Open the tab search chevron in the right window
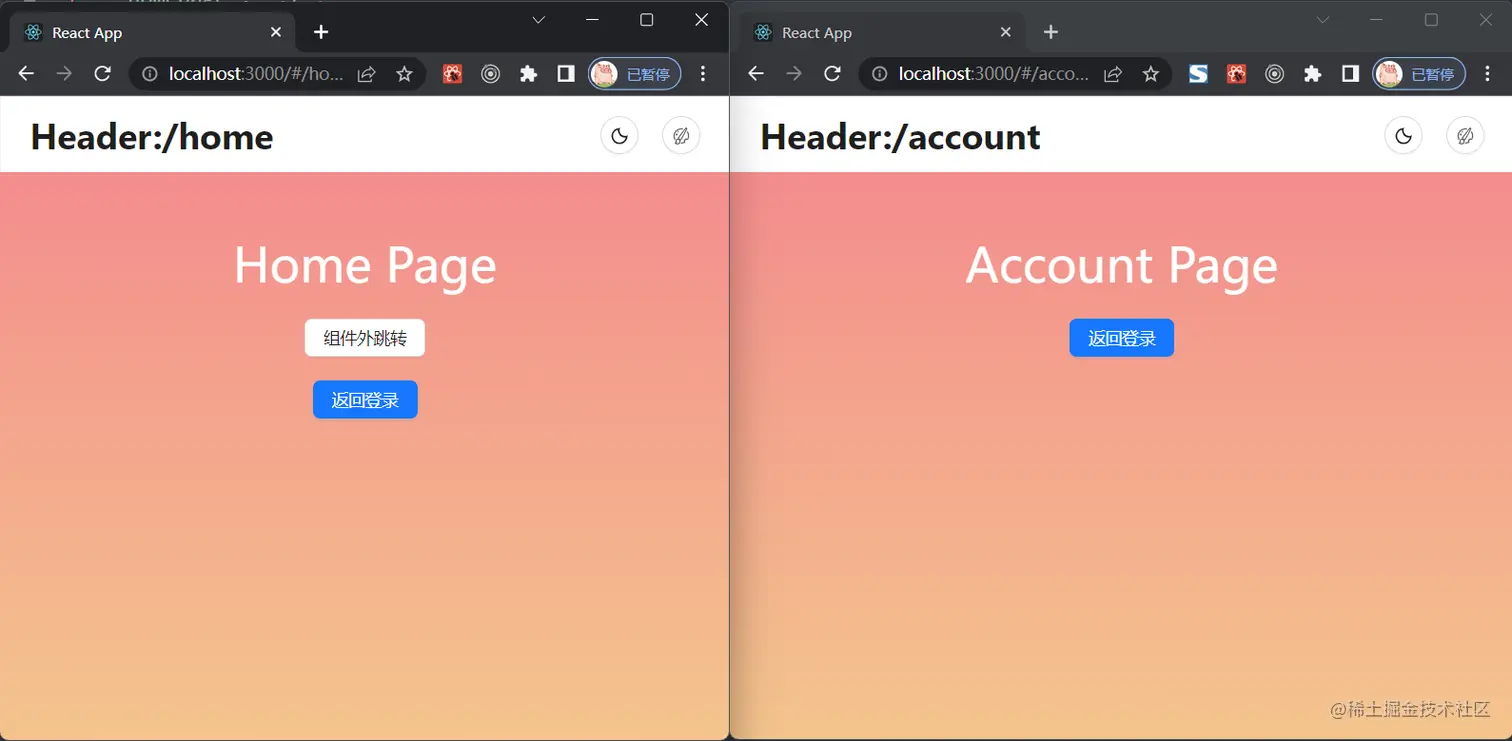 (x=1323, y=20)
